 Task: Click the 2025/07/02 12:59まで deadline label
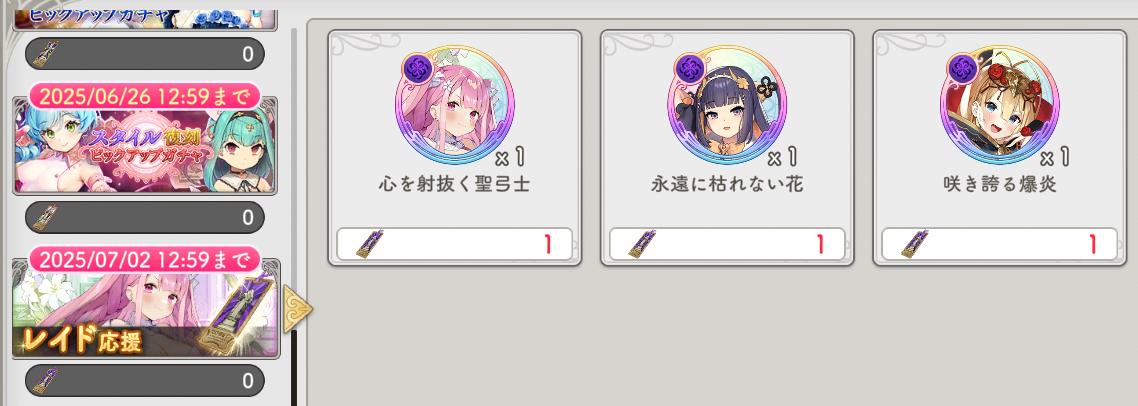tap(144, 259)
